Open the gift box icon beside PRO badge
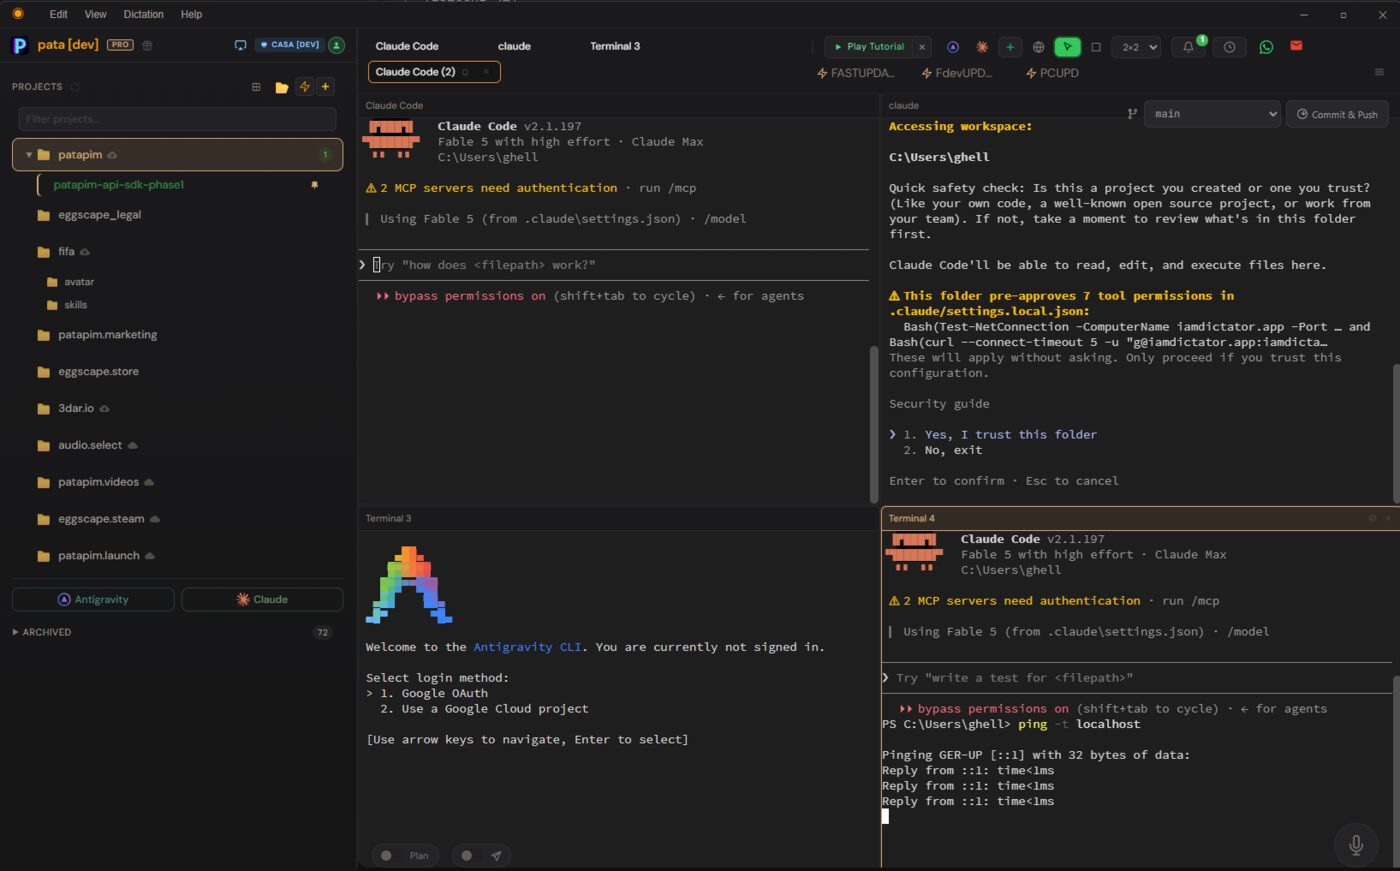 pyautogui.click(x=147, y=45)
